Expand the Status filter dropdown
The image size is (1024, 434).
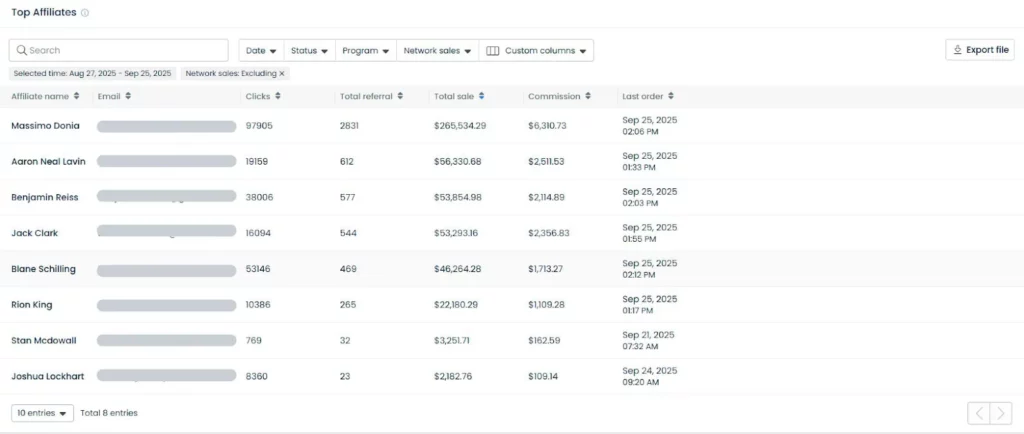[309, 50]
